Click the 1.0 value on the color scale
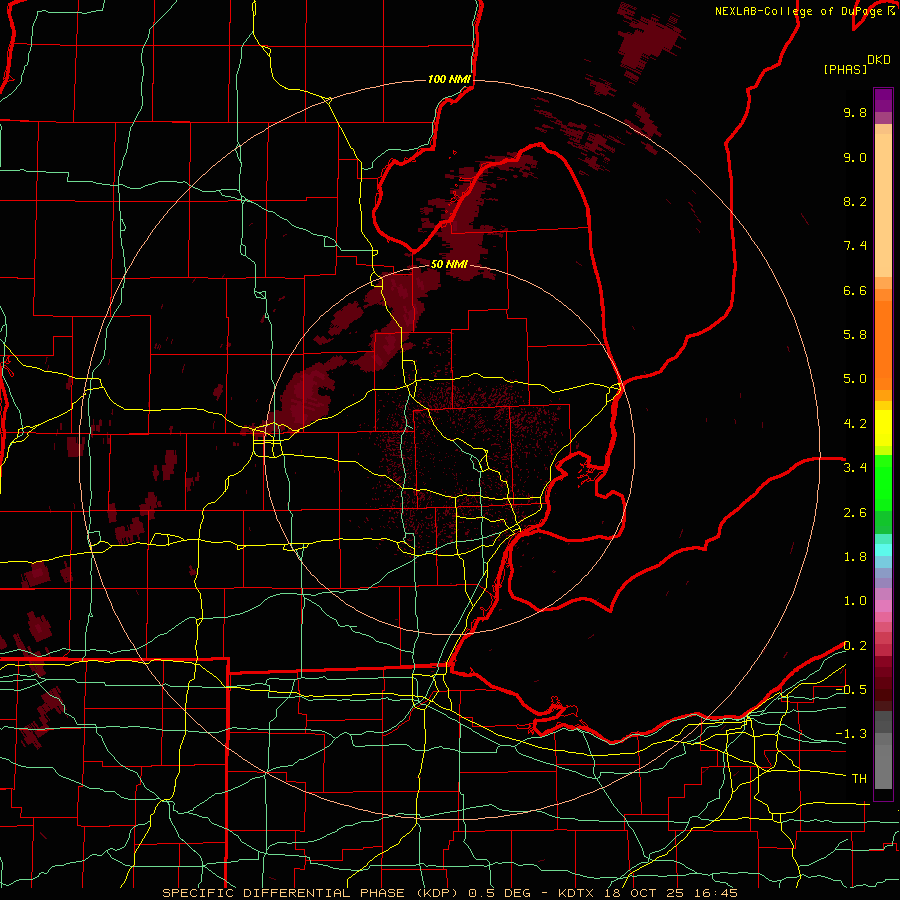The width and height of the screenshot is (900, 900). (x=855, y=601)
